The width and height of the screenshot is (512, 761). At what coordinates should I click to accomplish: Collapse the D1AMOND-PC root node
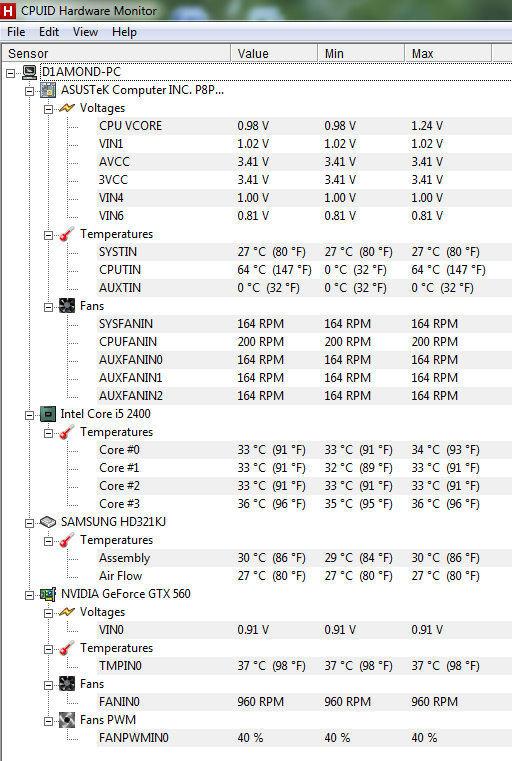click(x=11, y=74)
